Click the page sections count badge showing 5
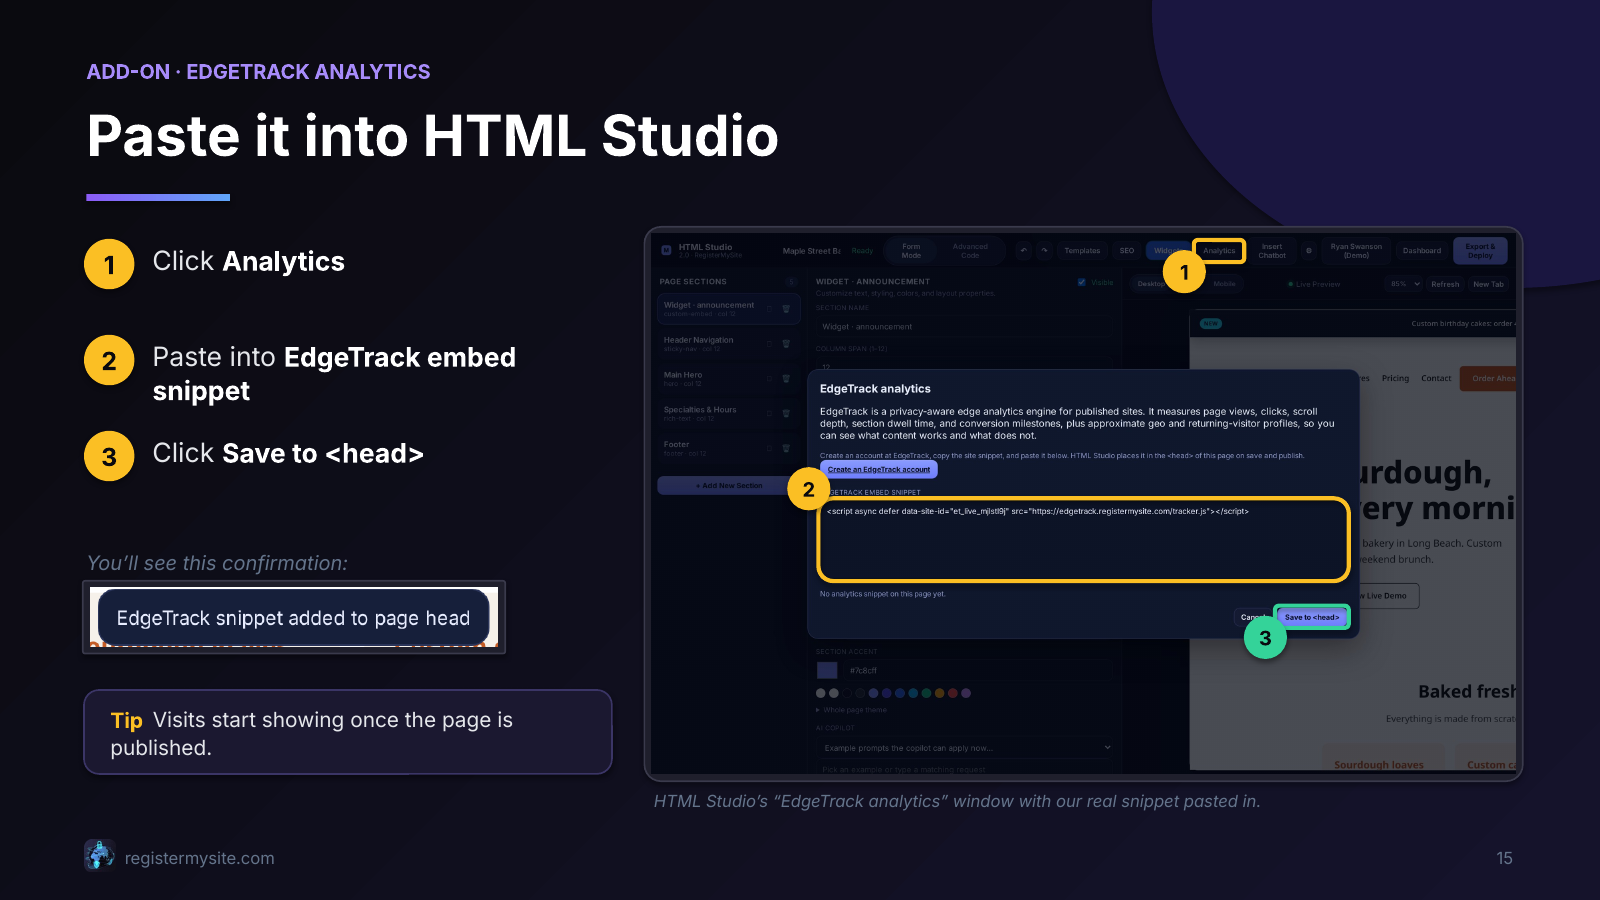Viewport: 1600px width, 900px height. coord(791,282)
